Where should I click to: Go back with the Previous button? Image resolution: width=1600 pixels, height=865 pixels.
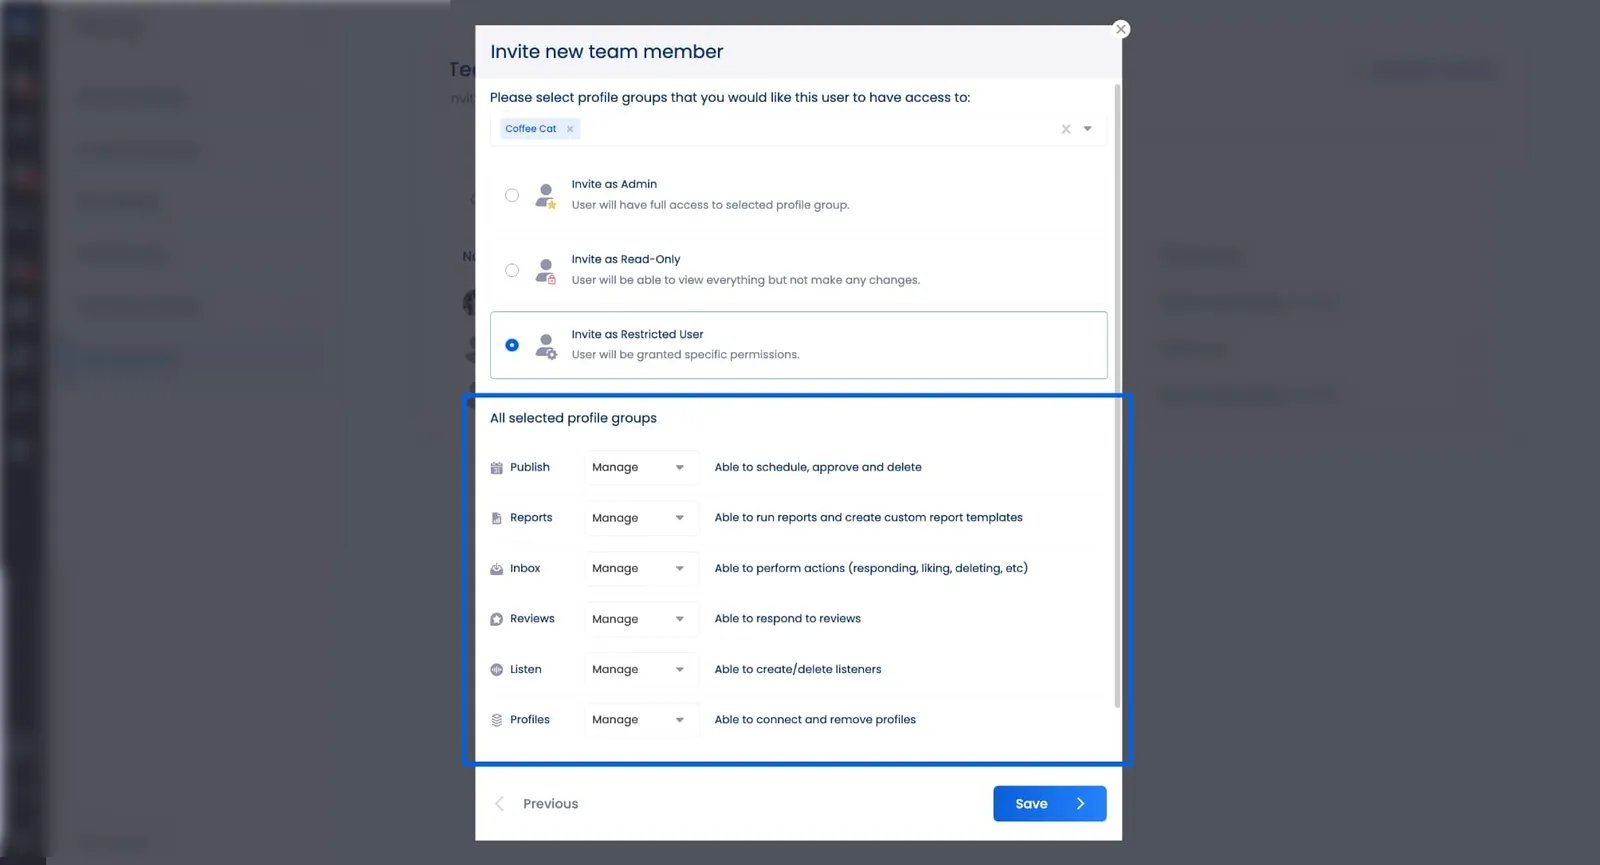537,804
